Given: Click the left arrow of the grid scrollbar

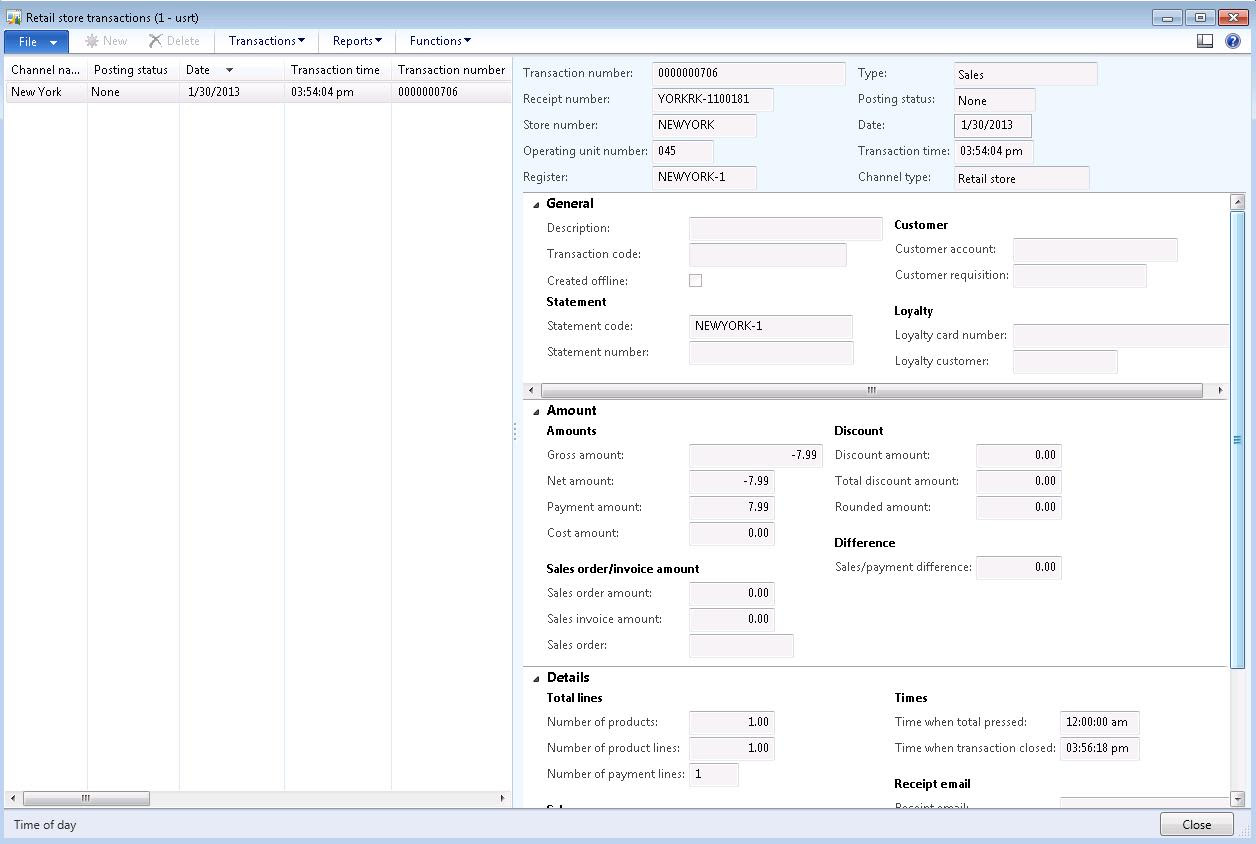Looking at the screenshot, I should pyautogui.click(x=13, y=798).
